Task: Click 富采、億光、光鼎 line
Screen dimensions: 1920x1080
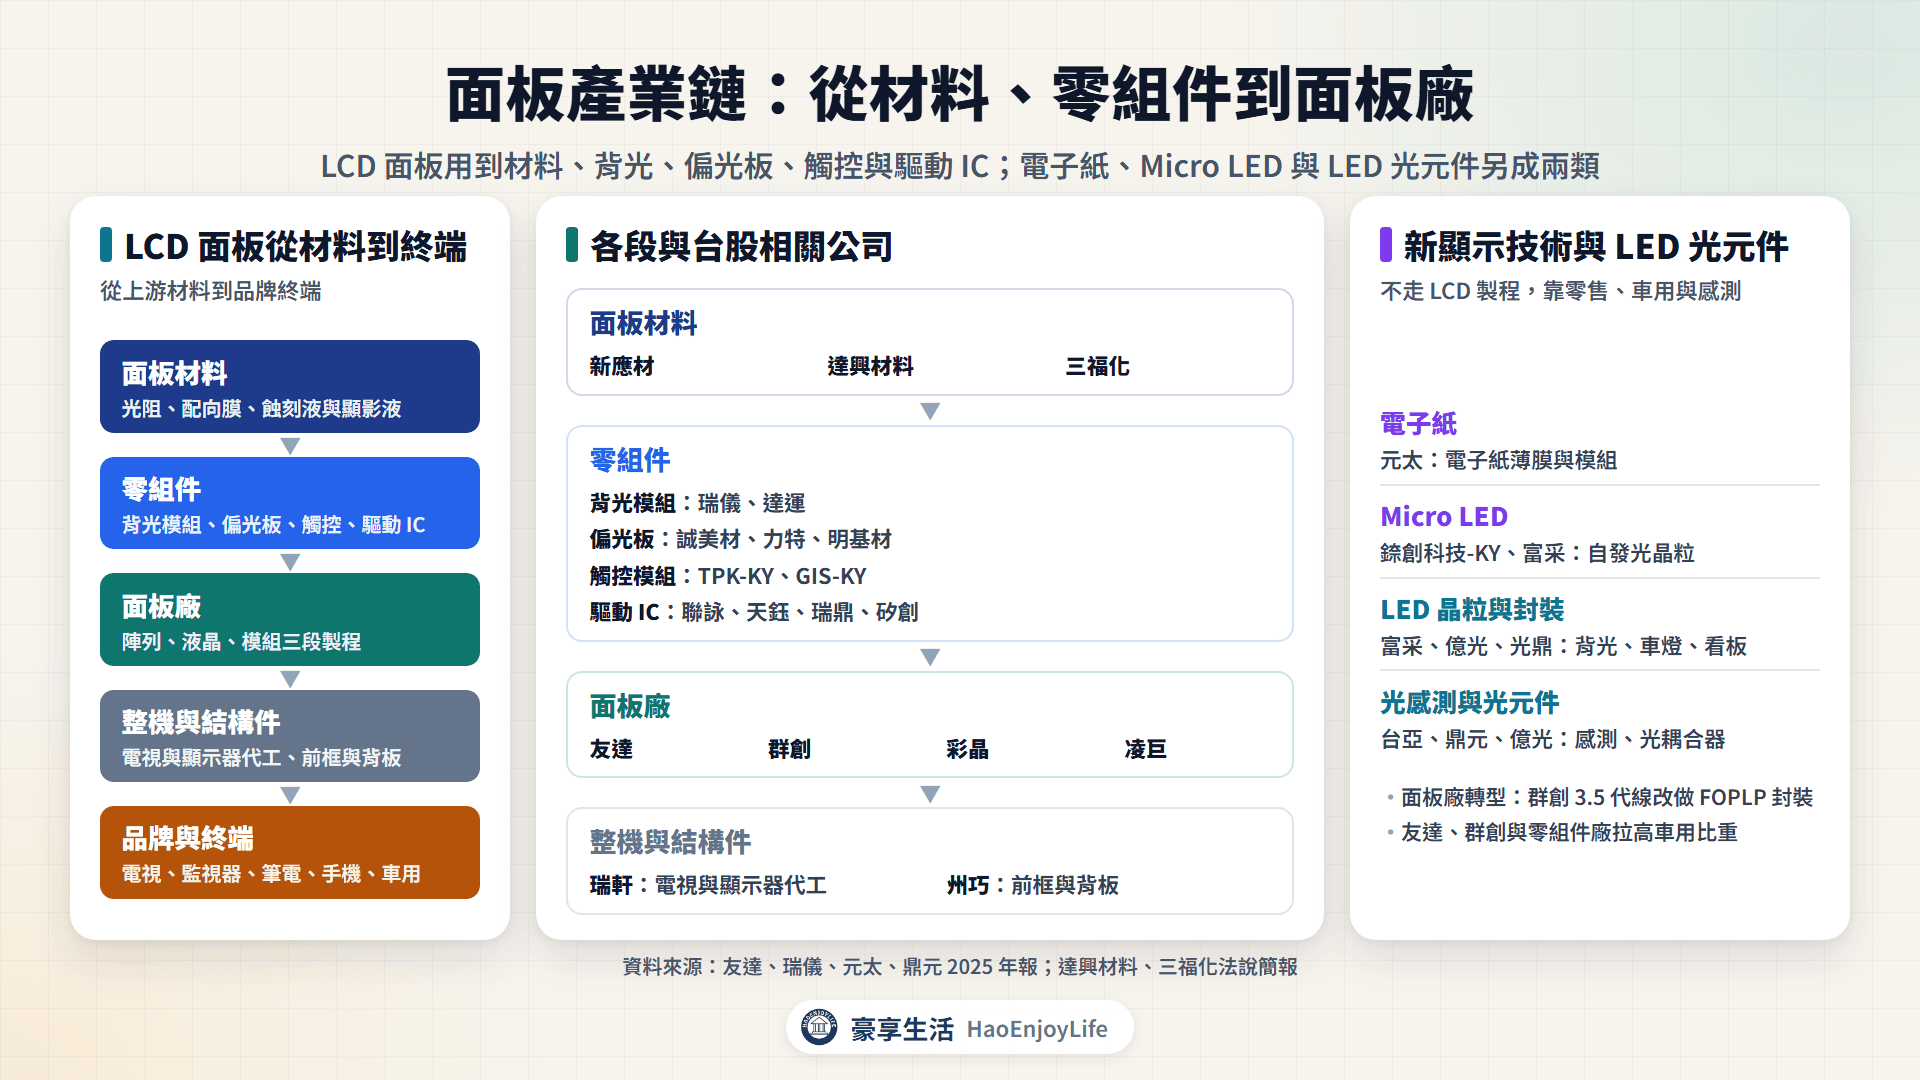Action: (x=1563, y=646)
